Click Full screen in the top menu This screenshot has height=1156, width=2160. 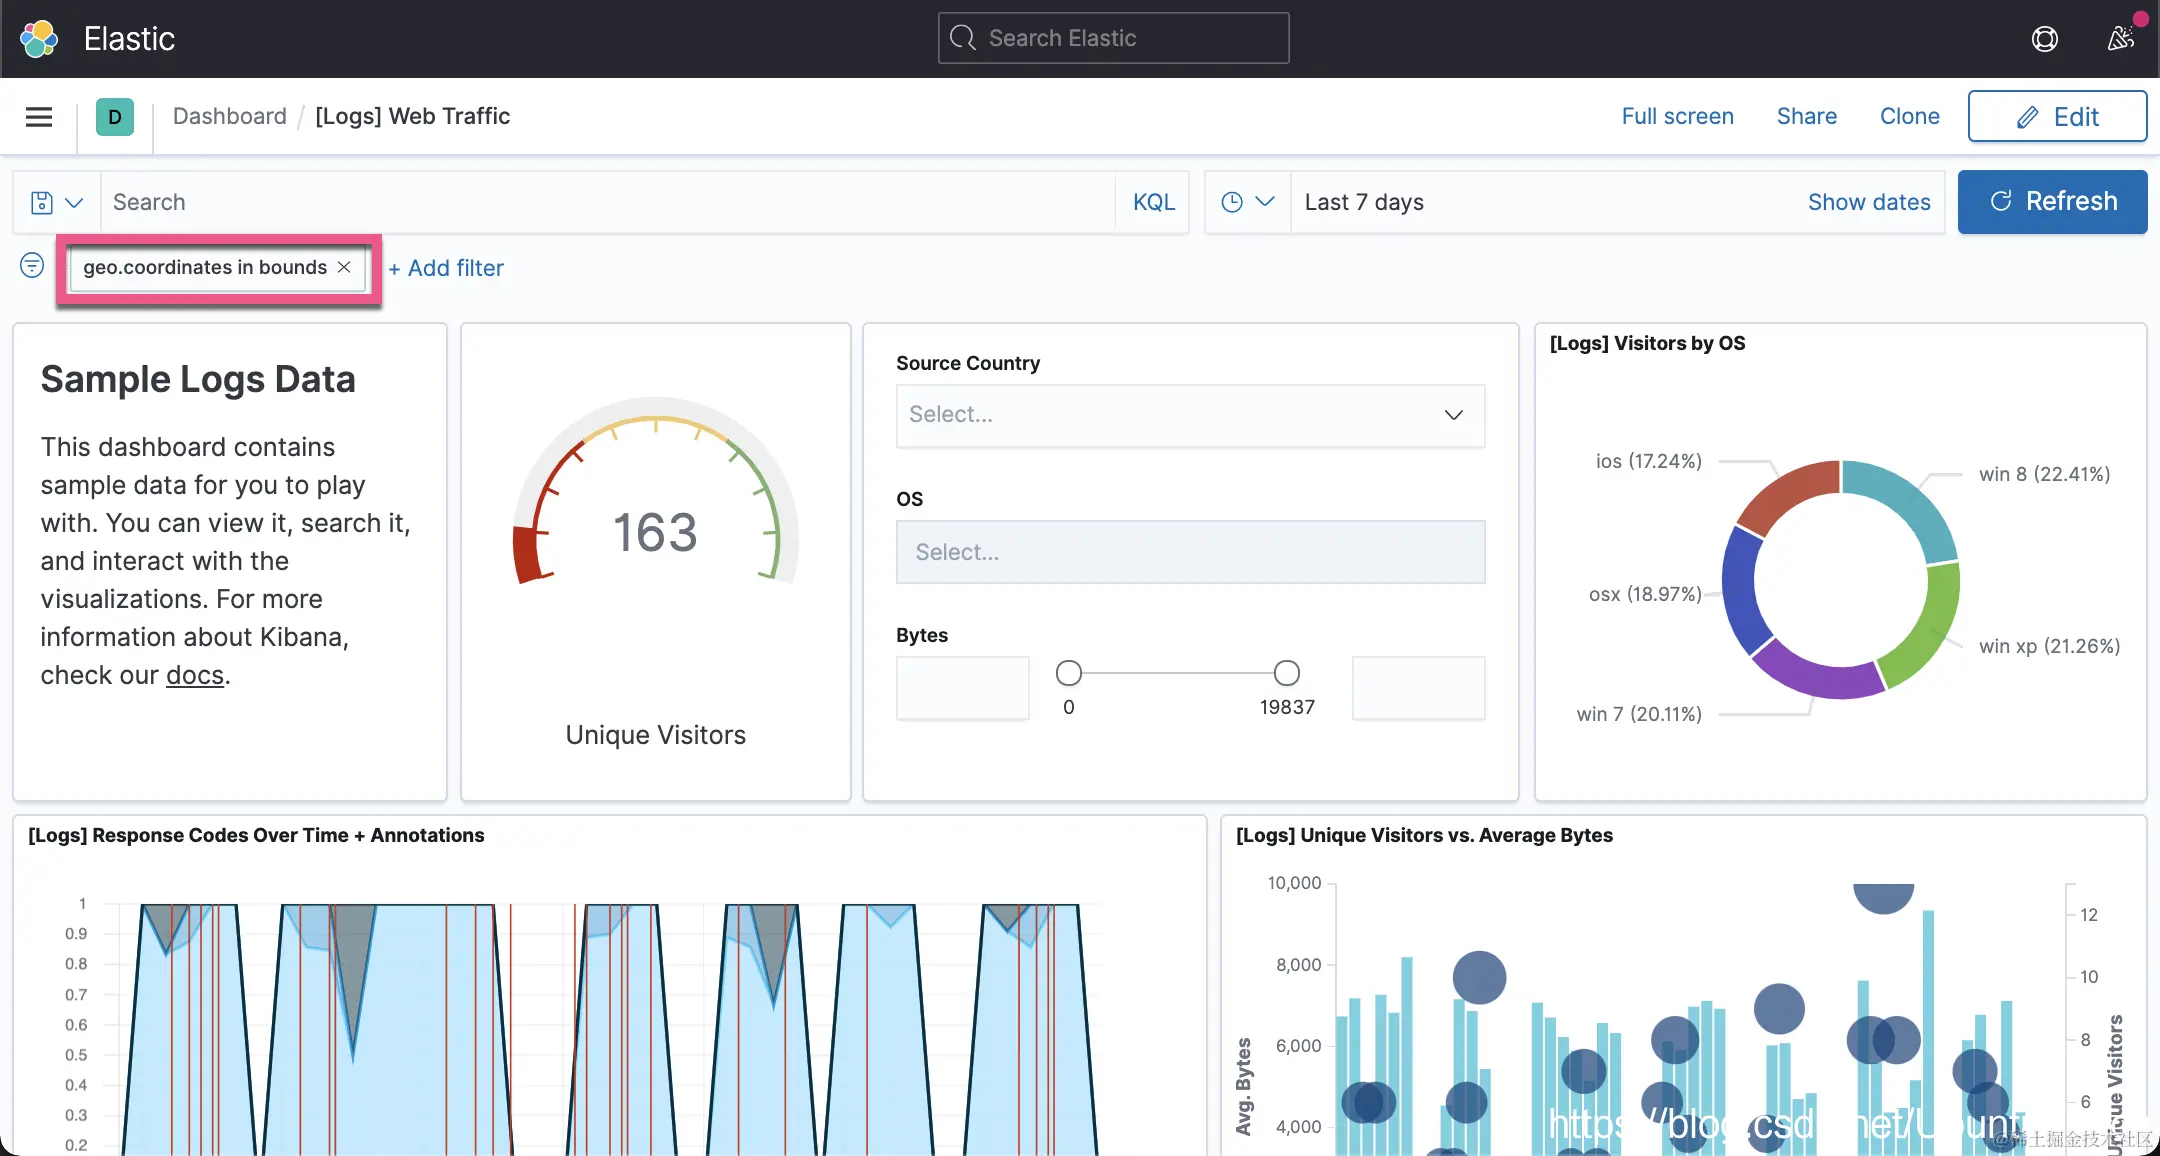1677,116
